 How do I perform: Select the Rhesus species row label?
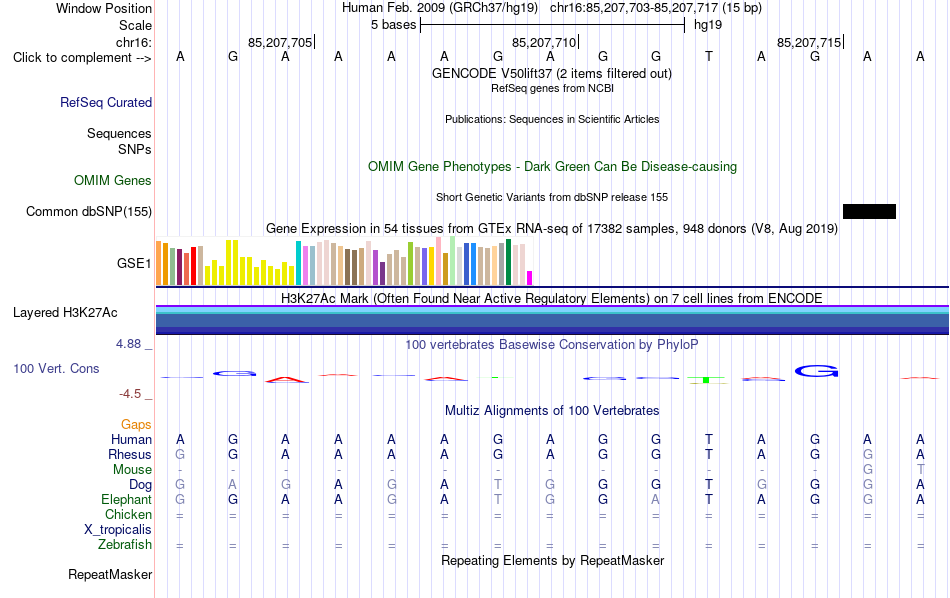tap(130, 454)
